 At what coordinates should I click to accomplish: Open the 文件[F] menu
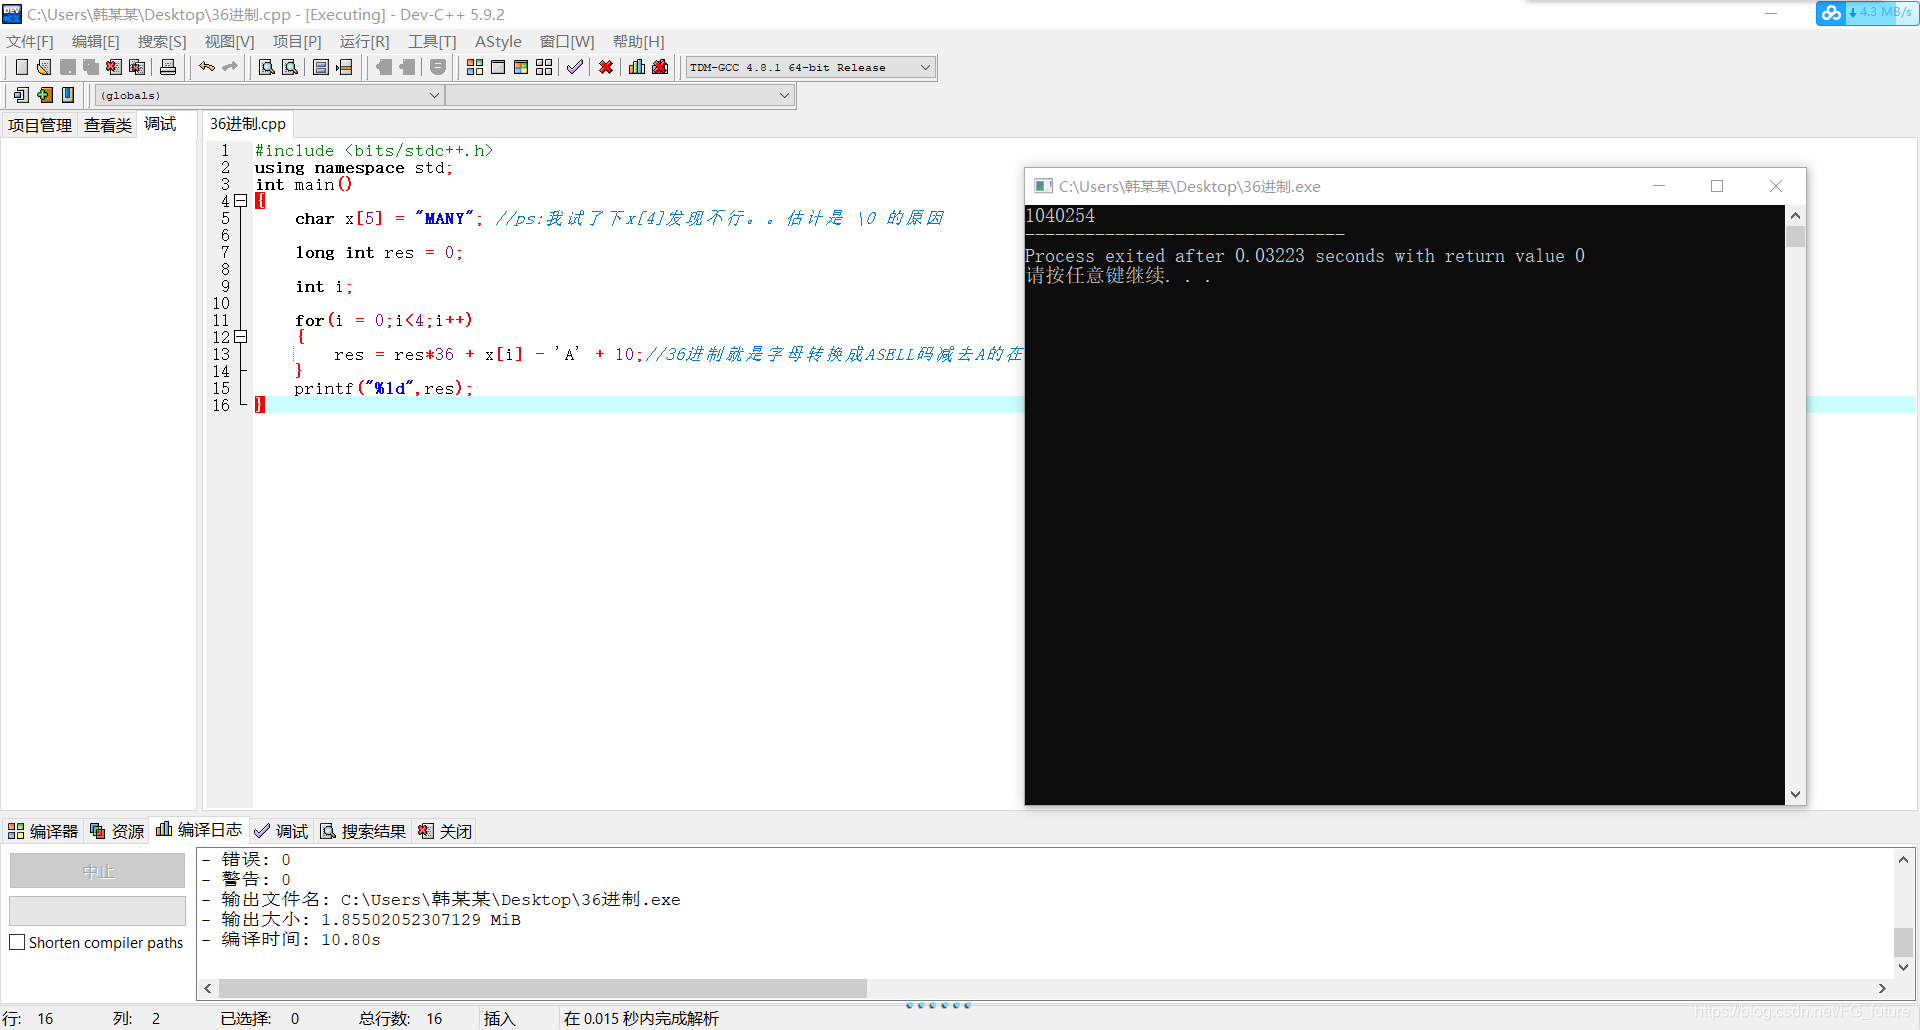pyautogui.click(x=30, y=41)
